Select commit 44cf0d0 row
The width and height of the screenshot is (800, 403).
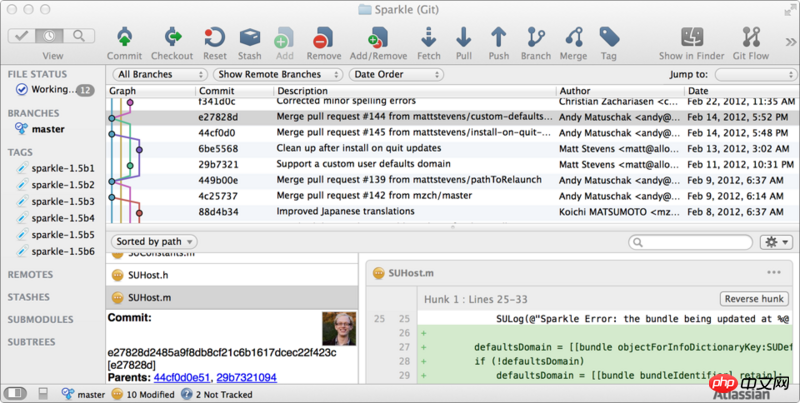[452, 133]
